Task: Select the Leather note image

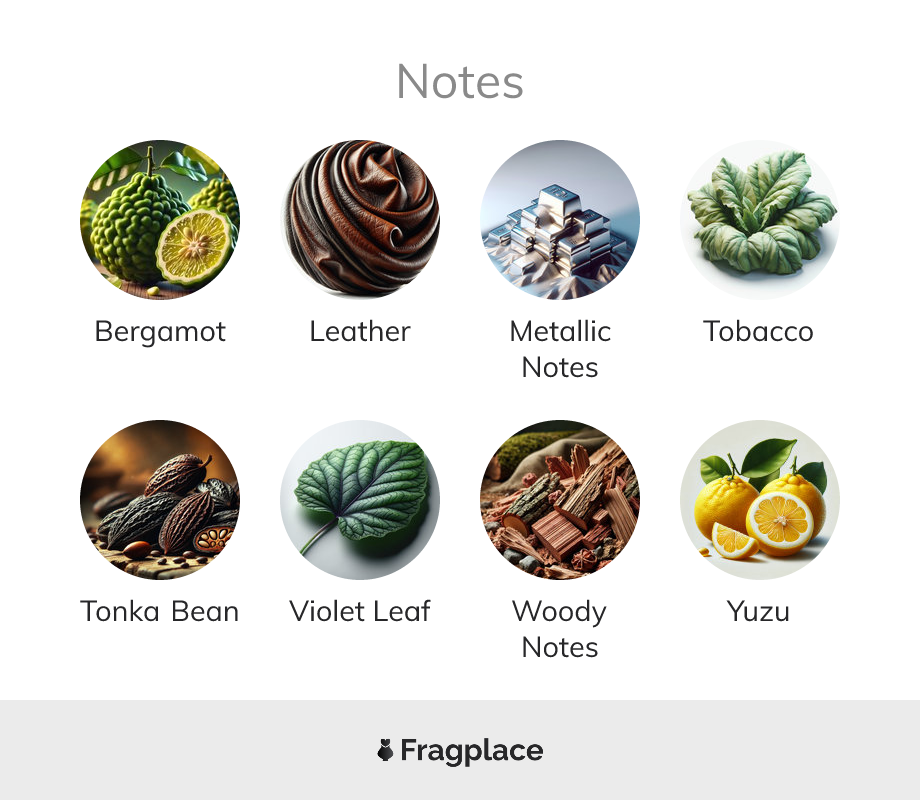Action: pyautogui.click(x=360, y=220)
